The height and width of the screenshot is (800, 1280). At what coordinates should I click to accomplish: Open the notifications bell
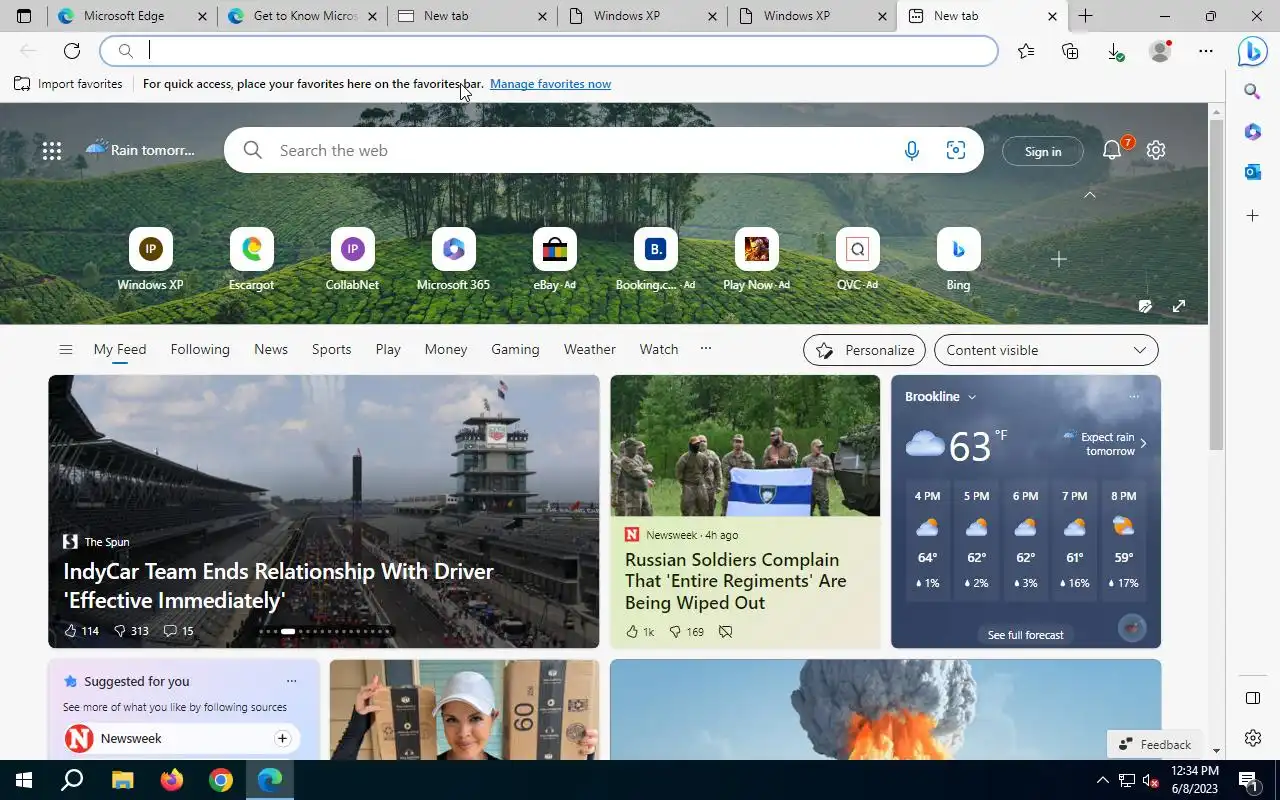1112,150
